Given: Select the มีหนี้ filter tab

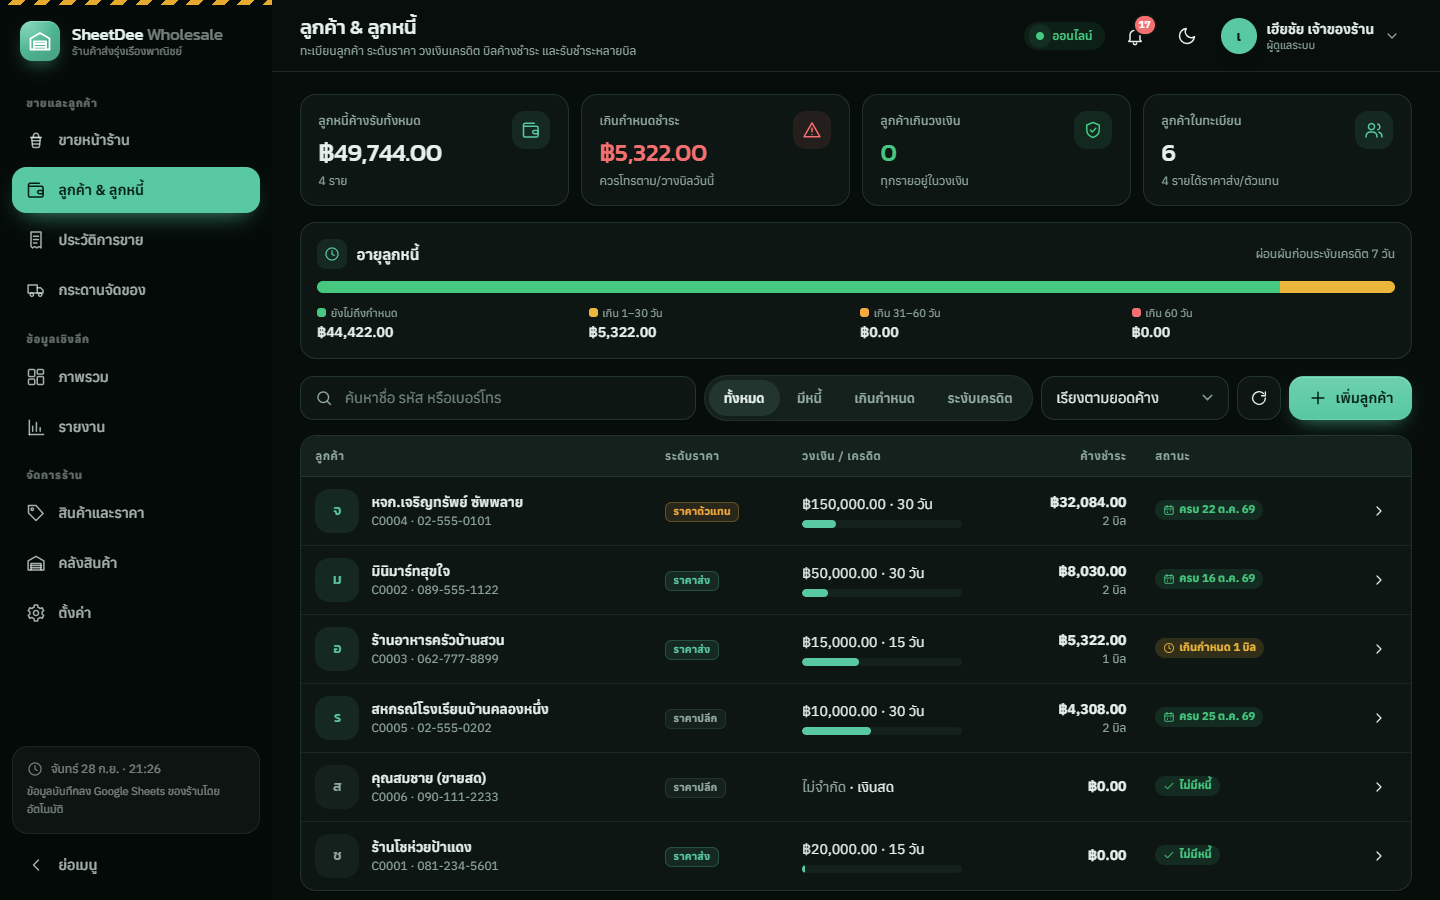Looking at the screenshot, I should (809, 398).
